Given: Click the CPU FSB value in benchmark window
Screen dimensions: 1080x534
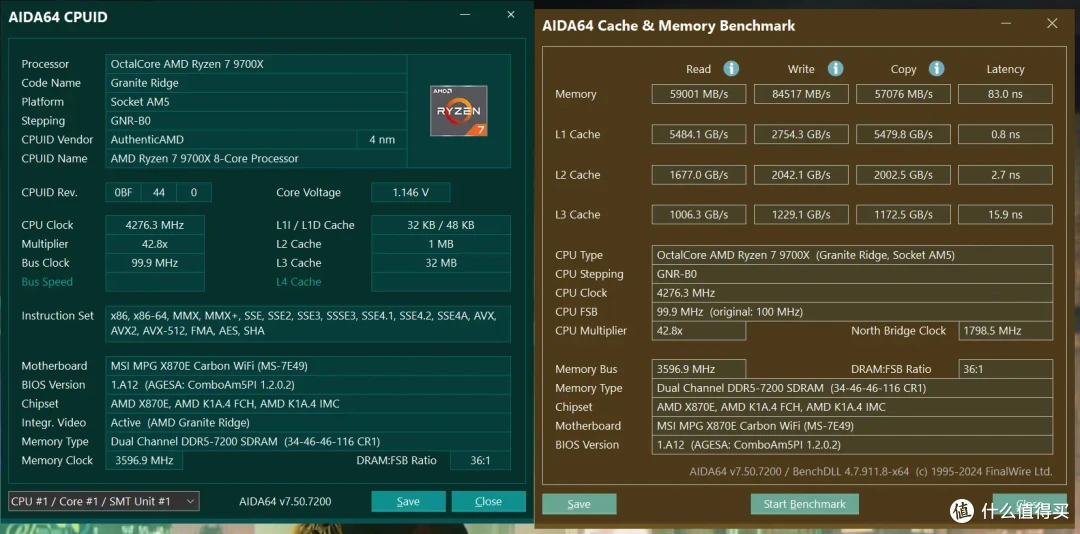Looking at the screenshot, I should tap(852, 311).
